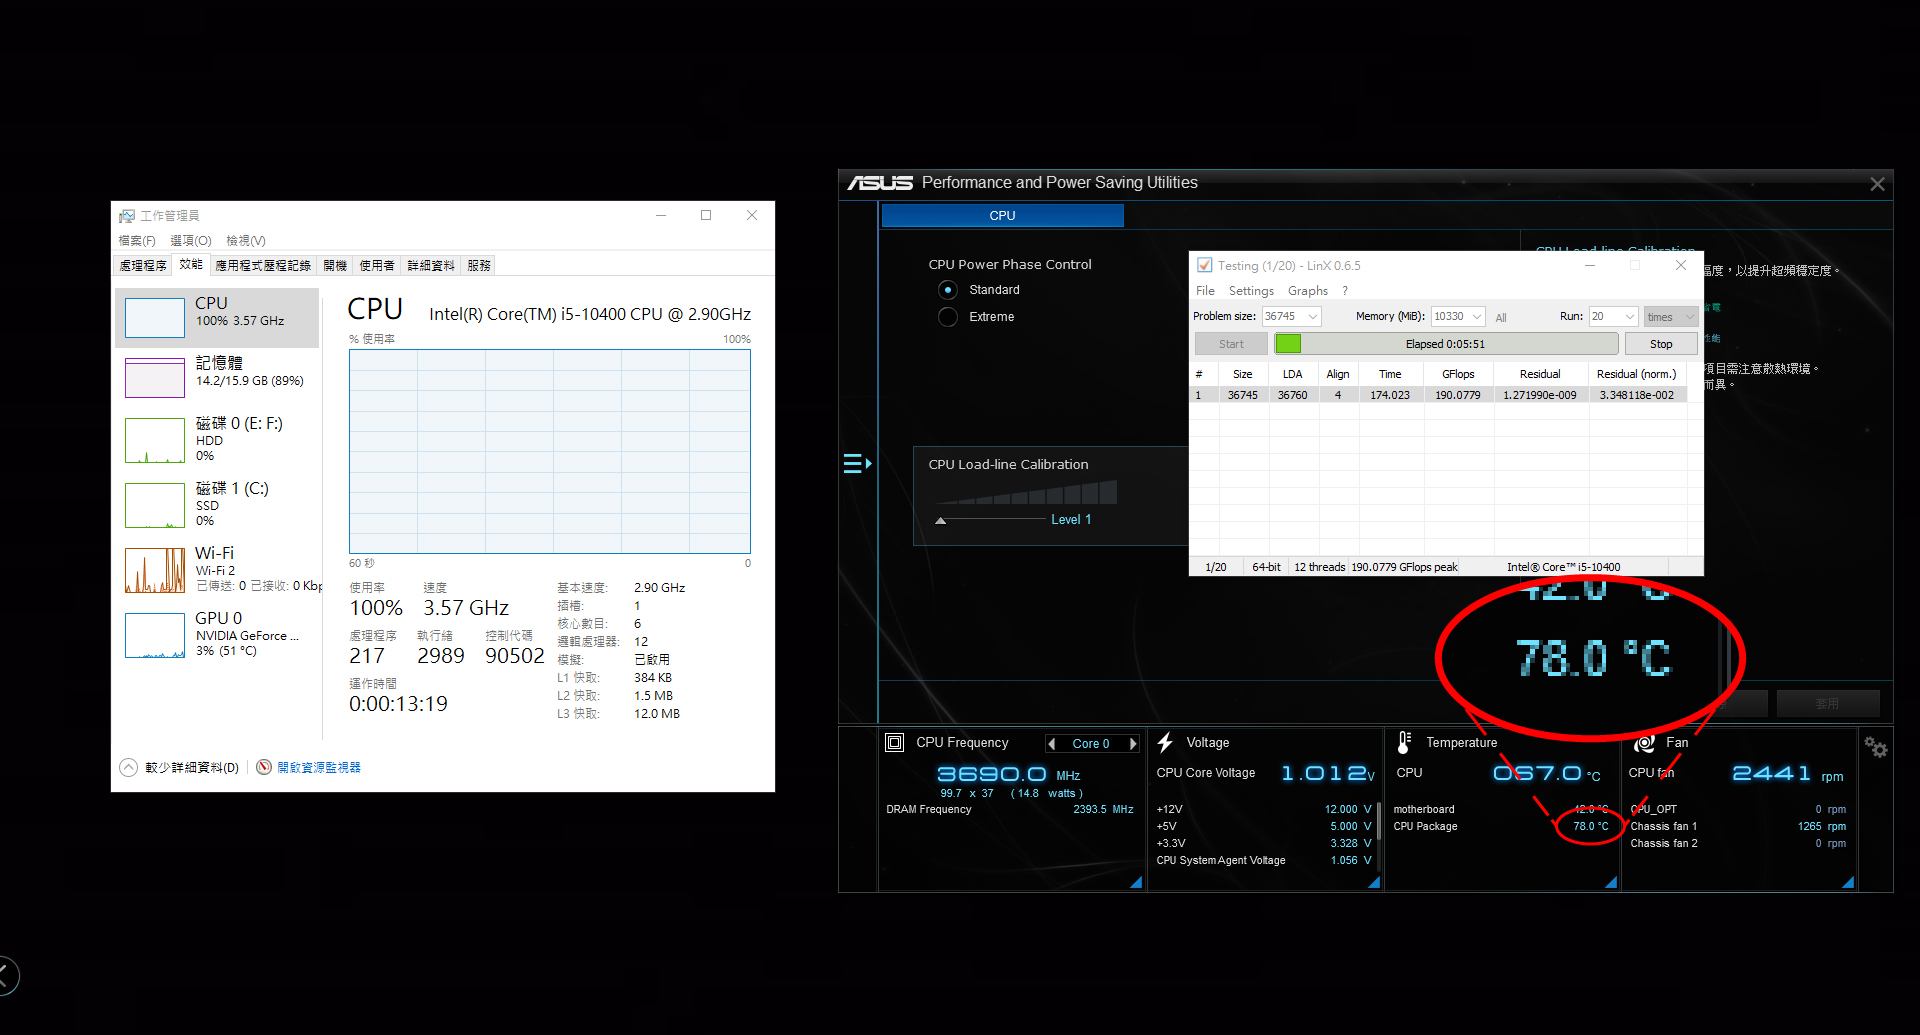
Task: Switch to the 開機 tab
Action: (x=335, y=266)
